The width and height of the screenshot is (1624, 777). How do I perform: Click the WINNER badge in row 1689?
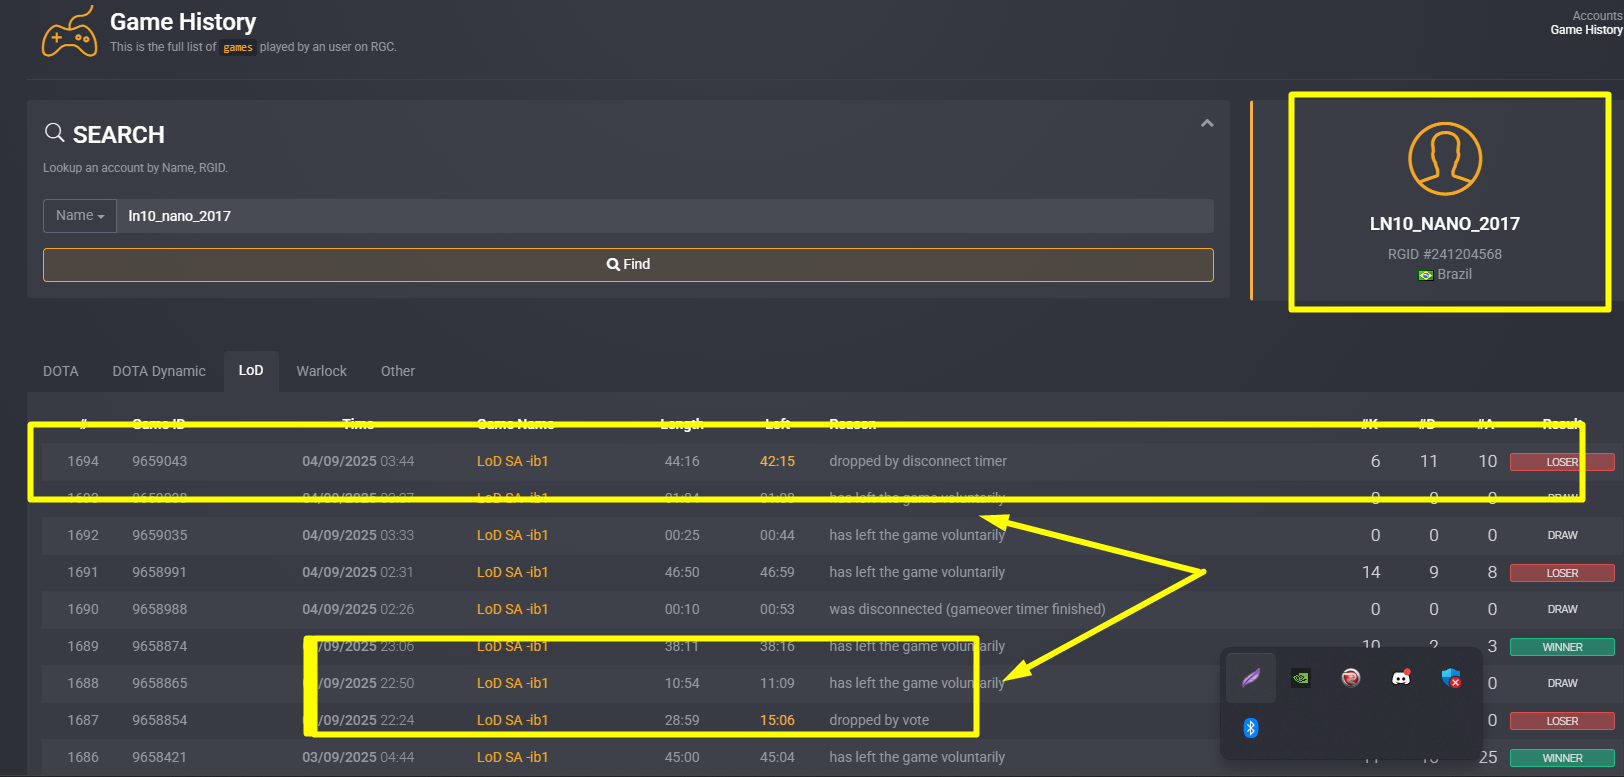click(x=1562, y=647)
